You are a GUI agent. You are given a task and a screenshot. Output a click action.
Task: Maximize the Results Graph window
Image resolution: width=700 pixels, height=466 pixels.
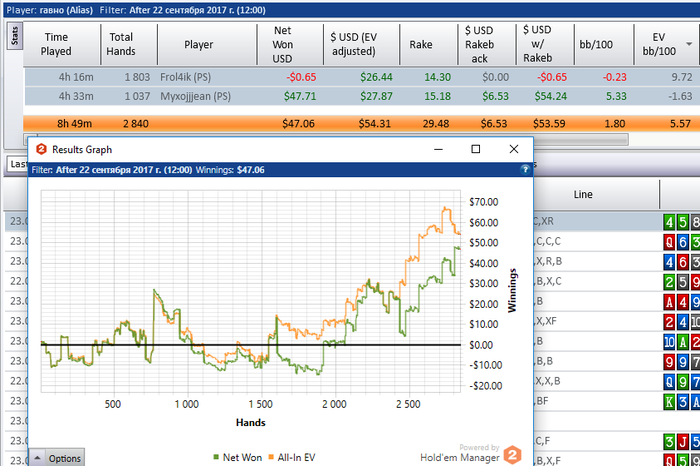pyautogui.click(x=476, y=149)
